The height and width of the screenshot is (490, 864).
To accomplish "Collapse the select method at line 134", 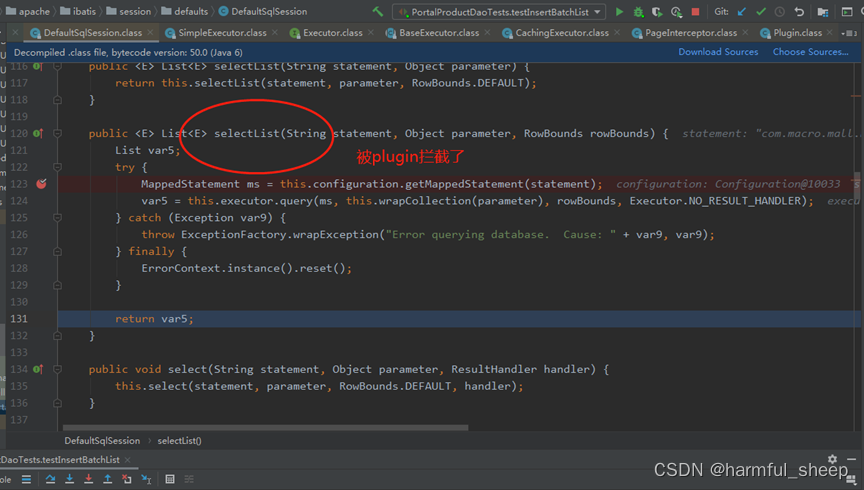I will pyautogui.click(x=57, y=369).
